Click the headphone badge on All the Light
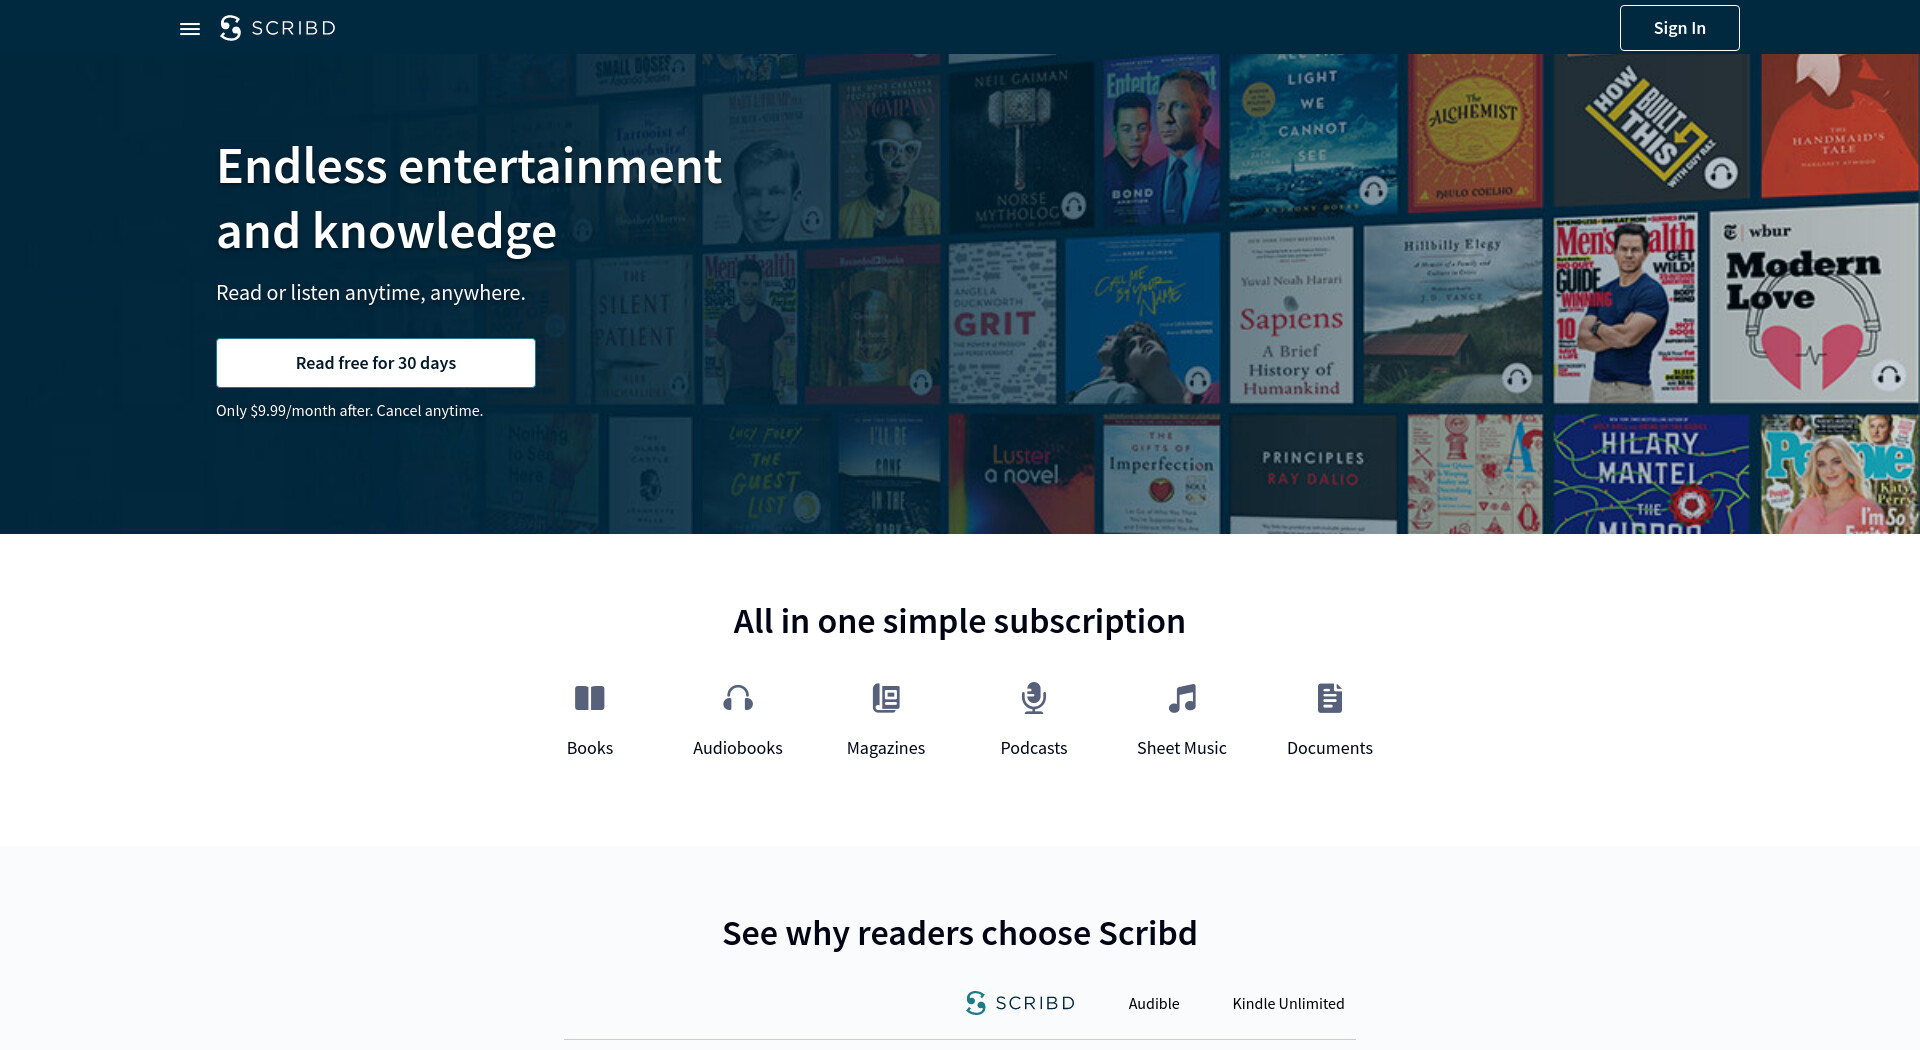The image size is (1920, 1050). 1373,190
